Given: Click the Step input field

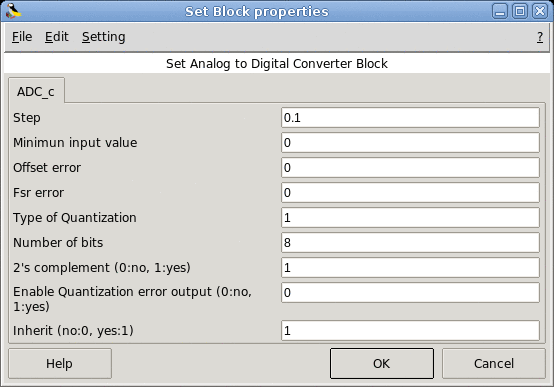Looking at the screenshot, I should 410,118.
